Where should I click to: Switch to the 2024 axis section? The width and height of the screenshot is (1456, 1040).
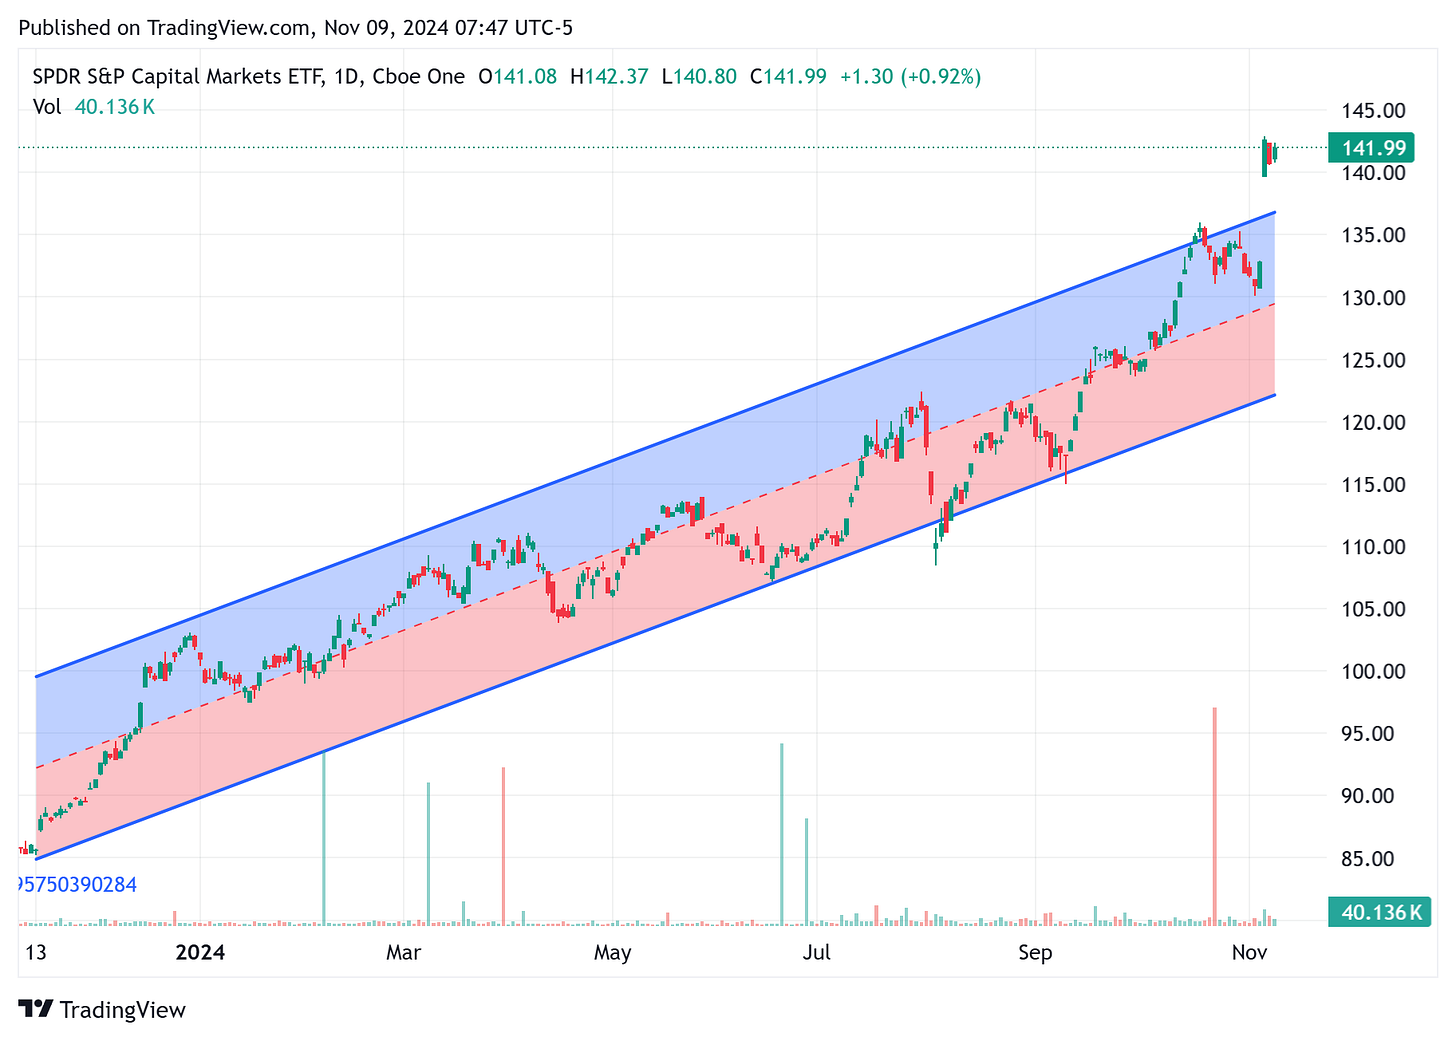coord(200,953)
